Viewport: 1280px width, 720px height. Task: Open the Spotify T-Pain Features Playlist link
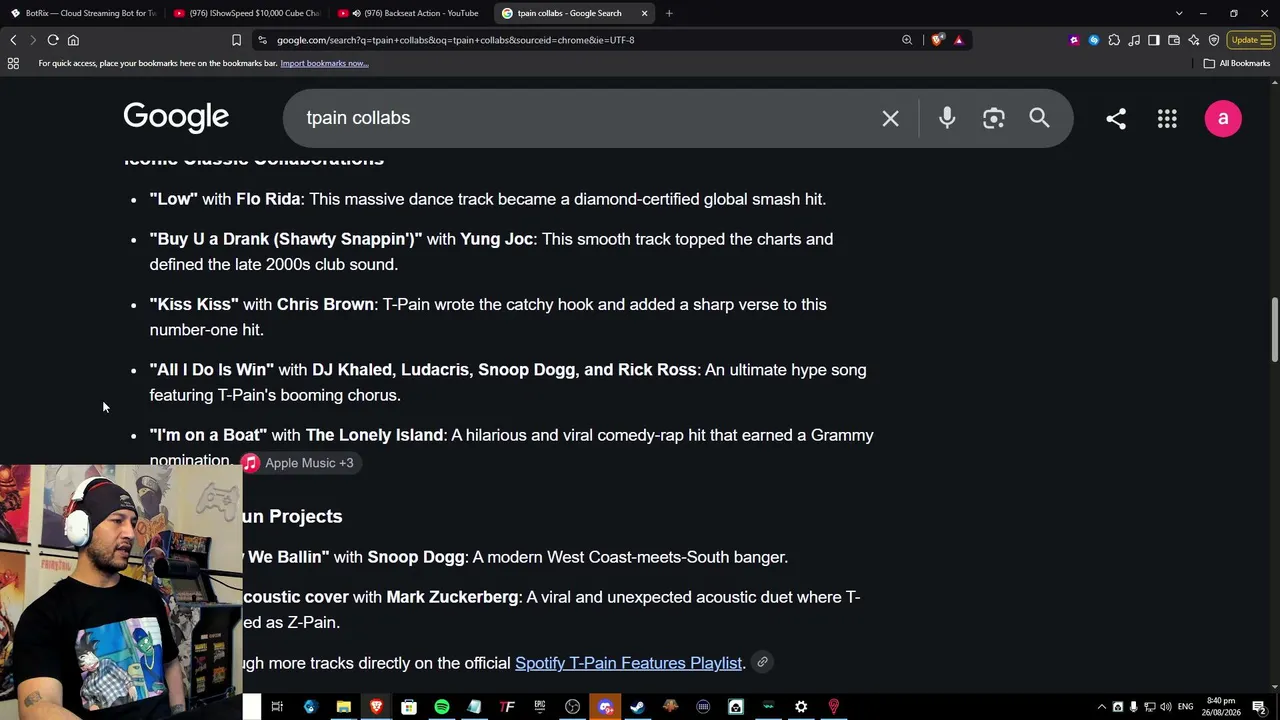628,663
